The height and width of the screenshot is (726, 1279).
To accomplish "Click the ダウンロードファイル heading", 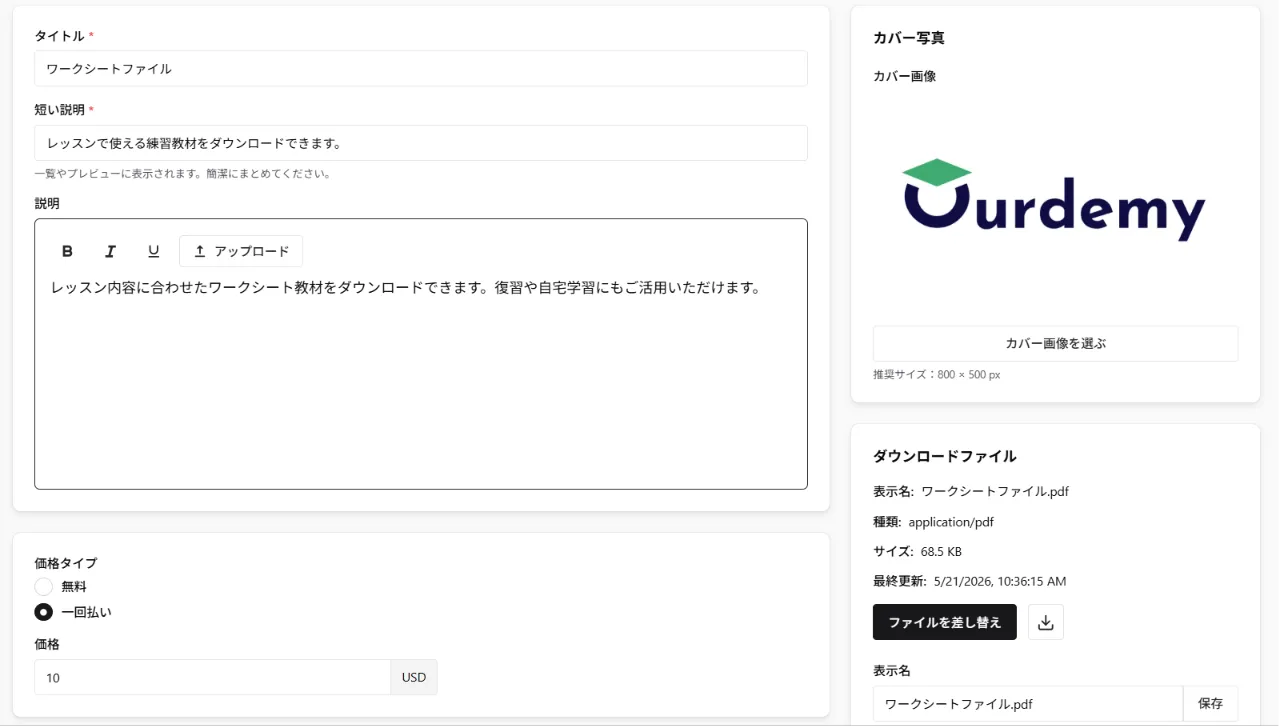I will 945,456.
